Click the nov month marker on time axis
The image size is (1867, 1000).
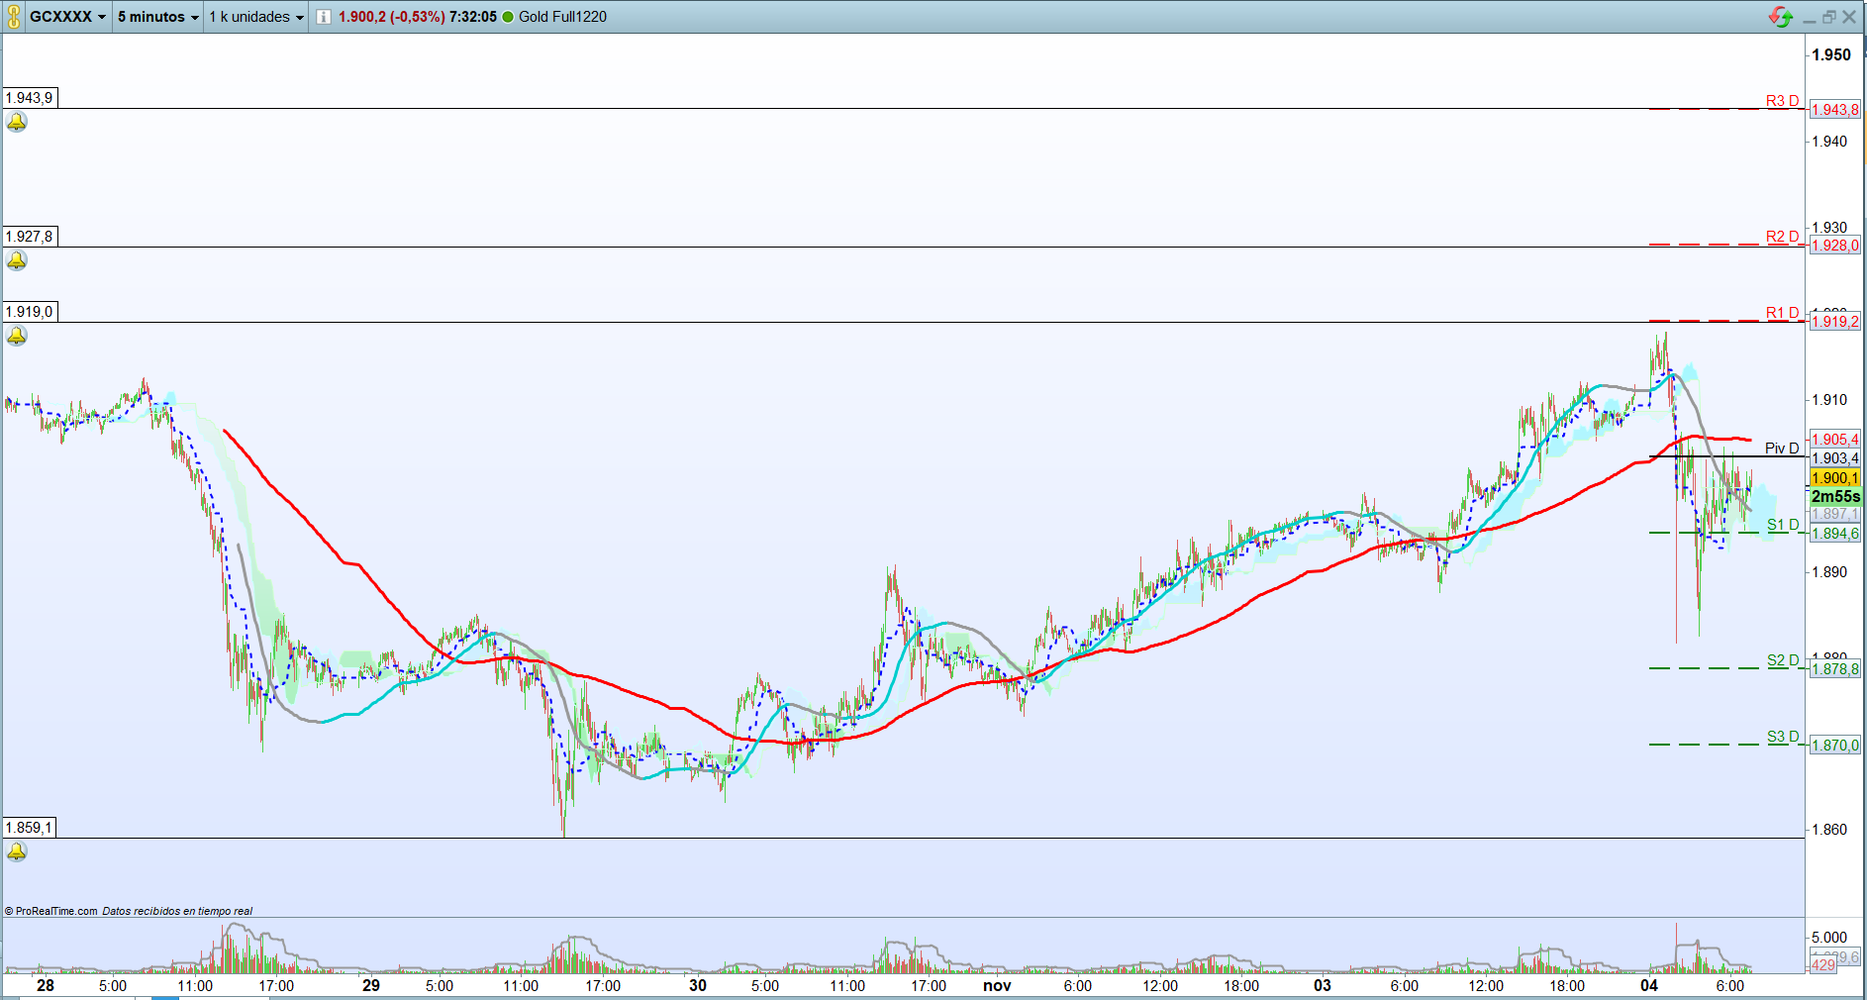click(x=997, y=986)
